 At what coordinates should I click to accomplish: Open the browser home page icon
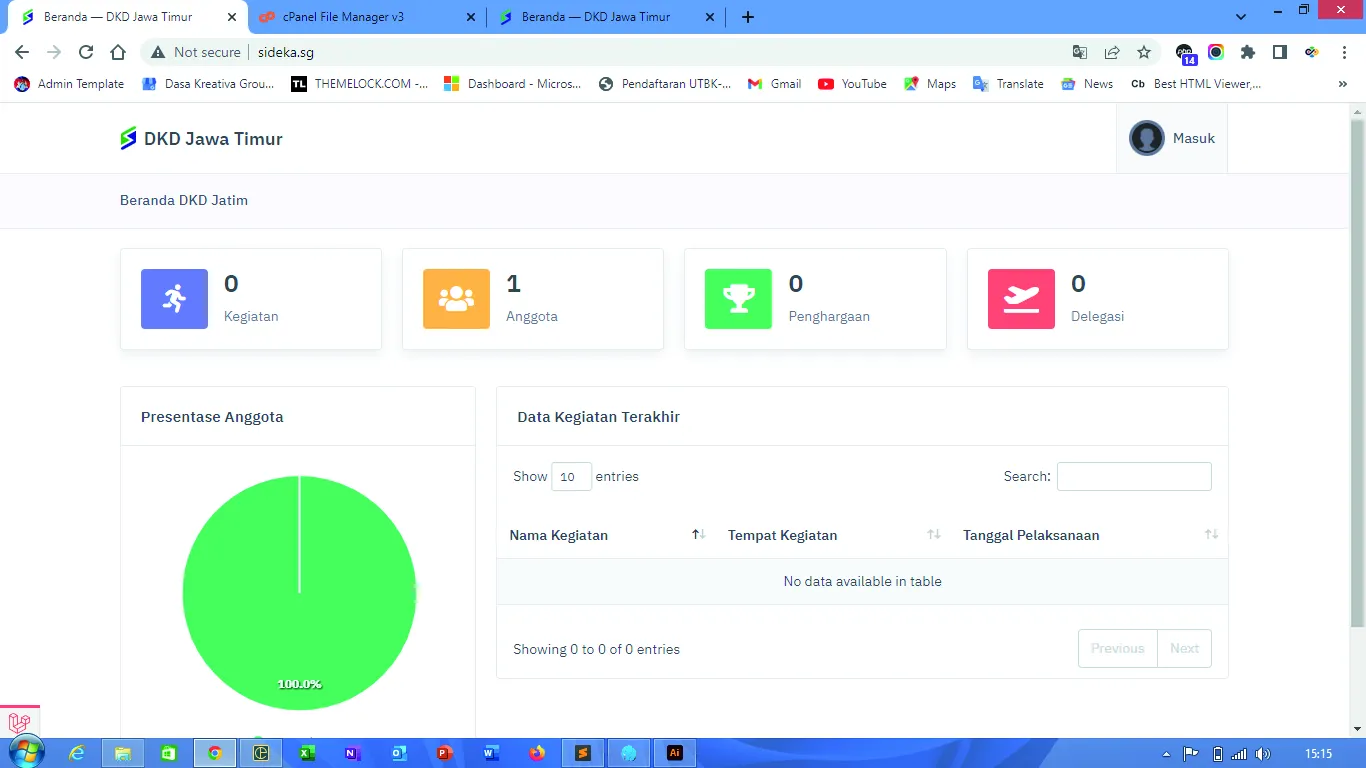(x=118, y=52)
